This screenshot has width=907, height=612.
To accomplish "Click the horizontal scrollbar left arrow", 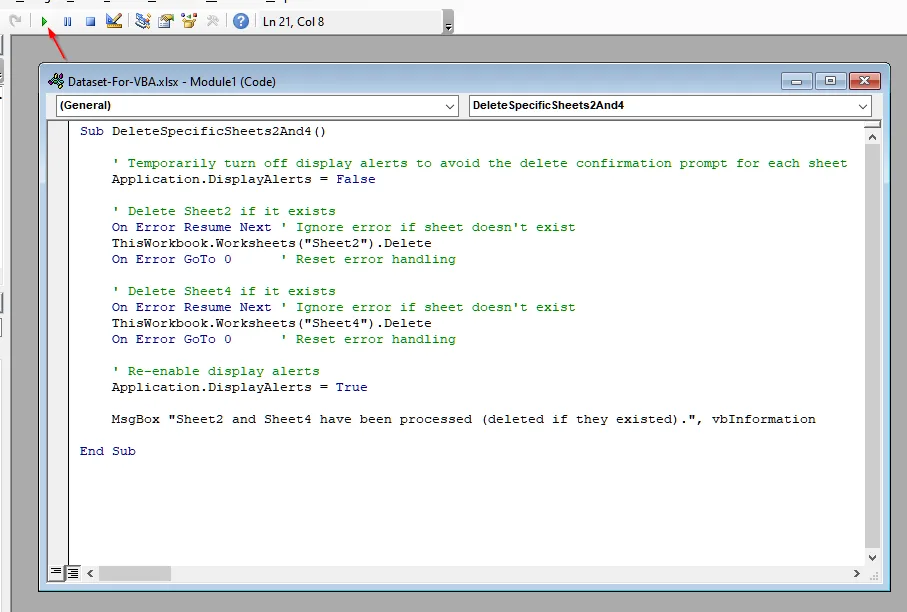I will coord(90,573).
